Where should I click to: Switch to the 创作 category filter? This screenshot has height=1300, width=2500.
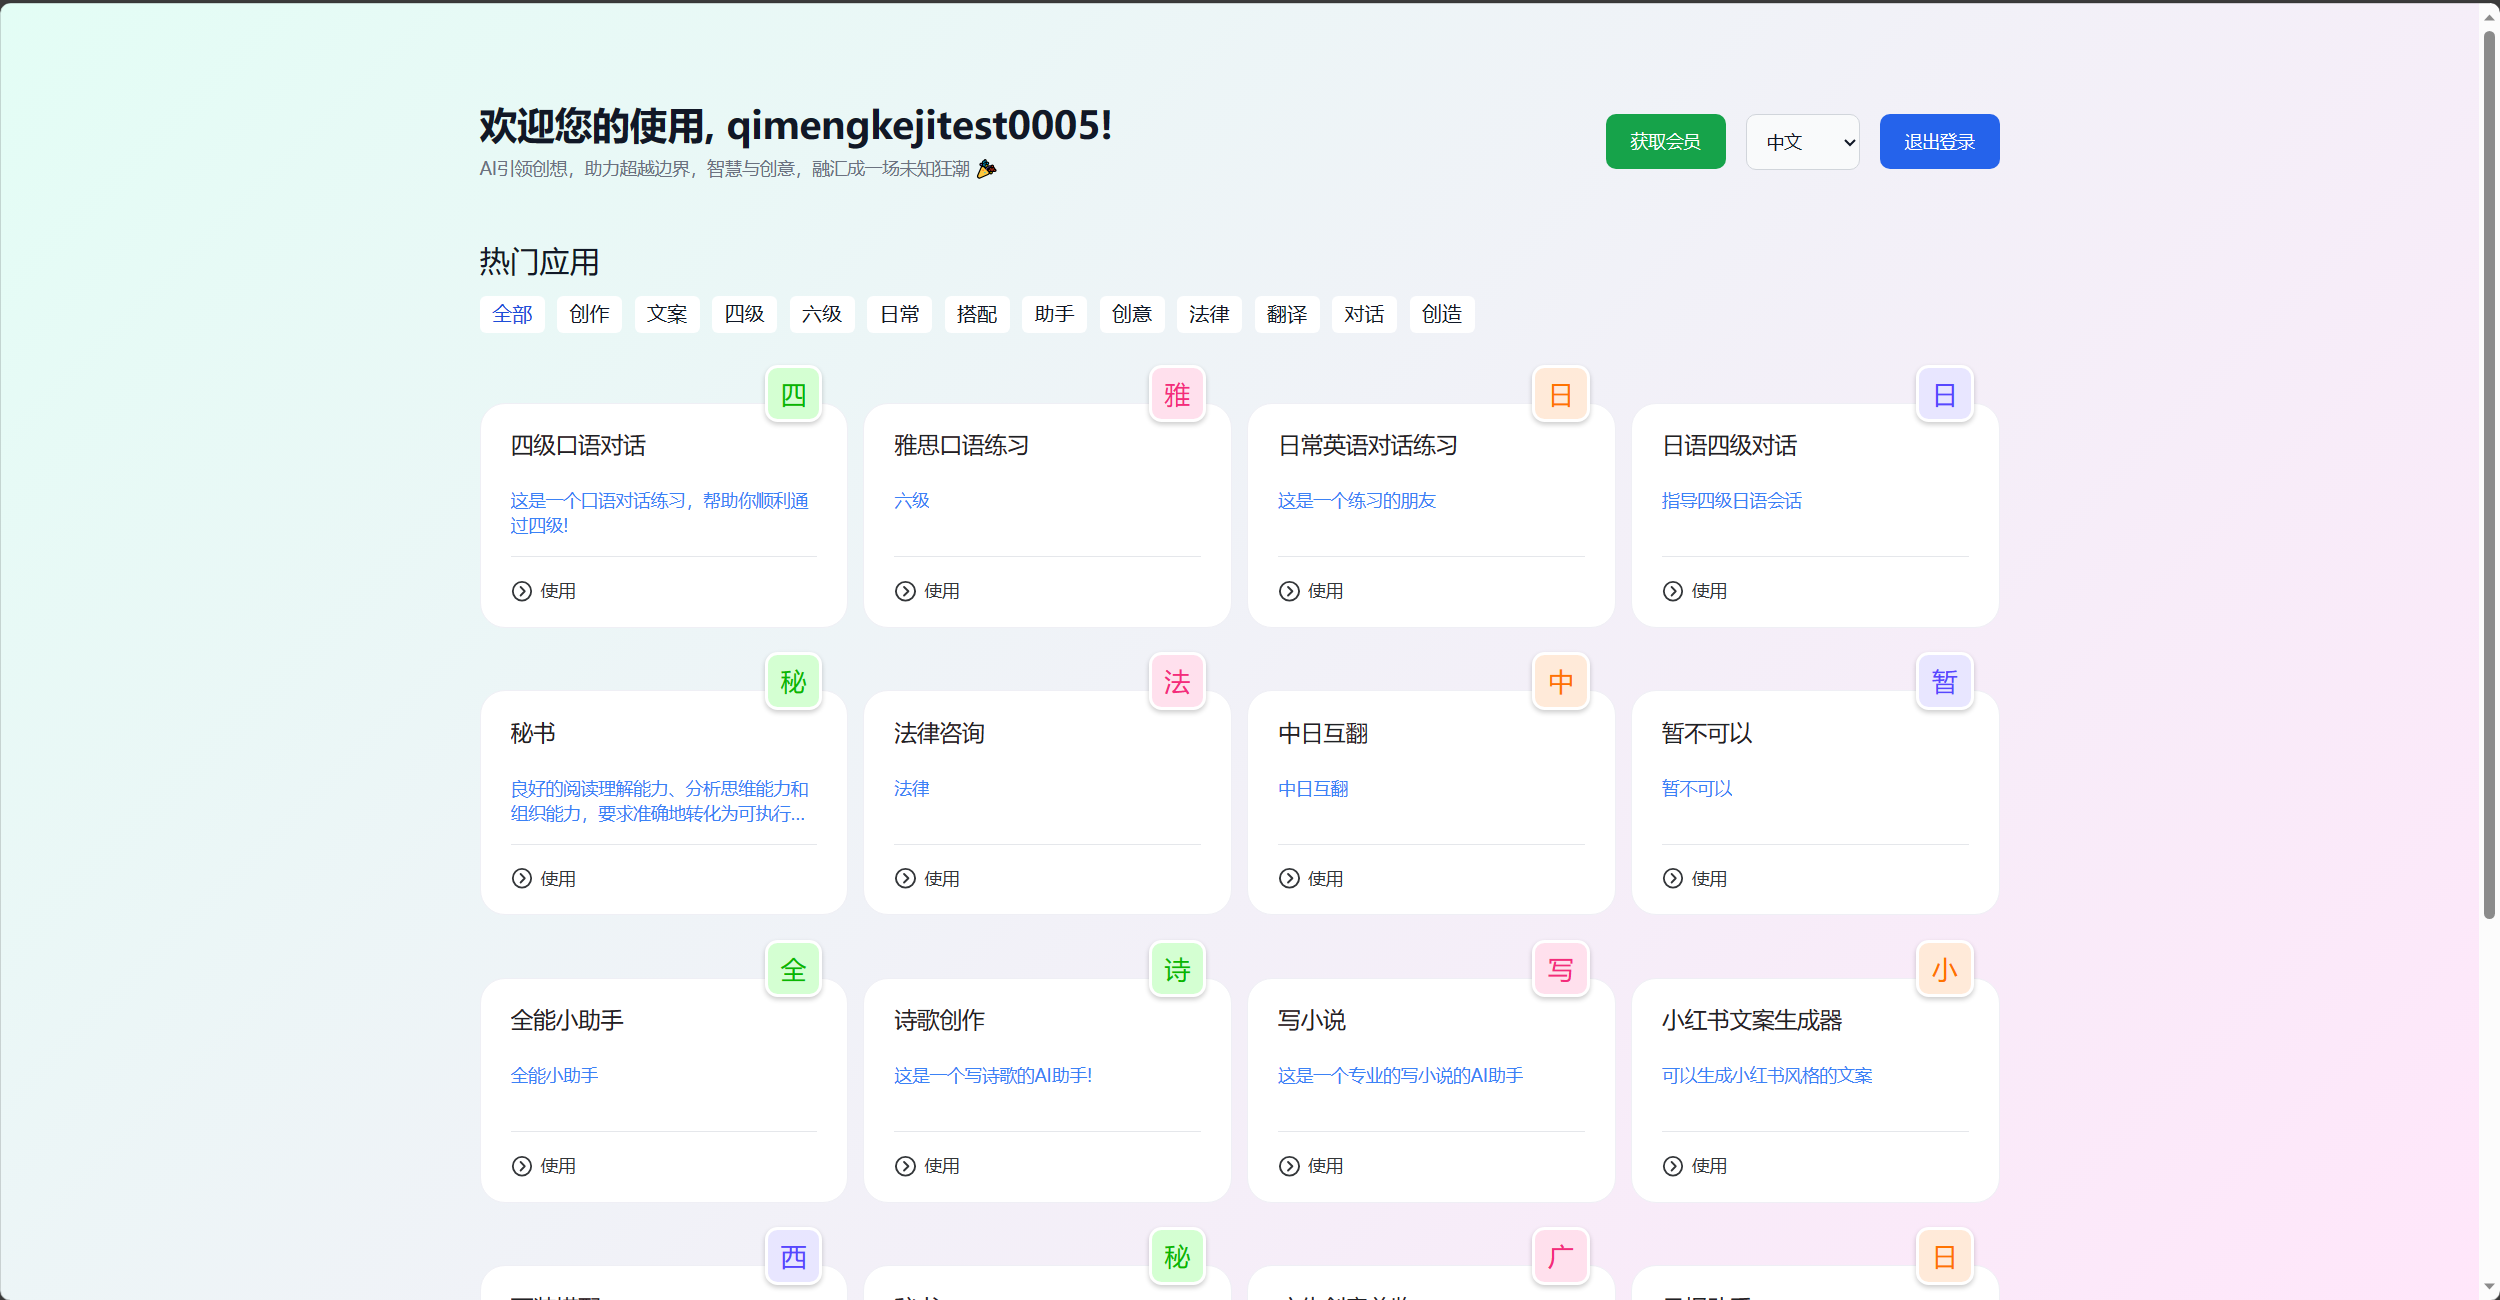[x=589, y=314]
